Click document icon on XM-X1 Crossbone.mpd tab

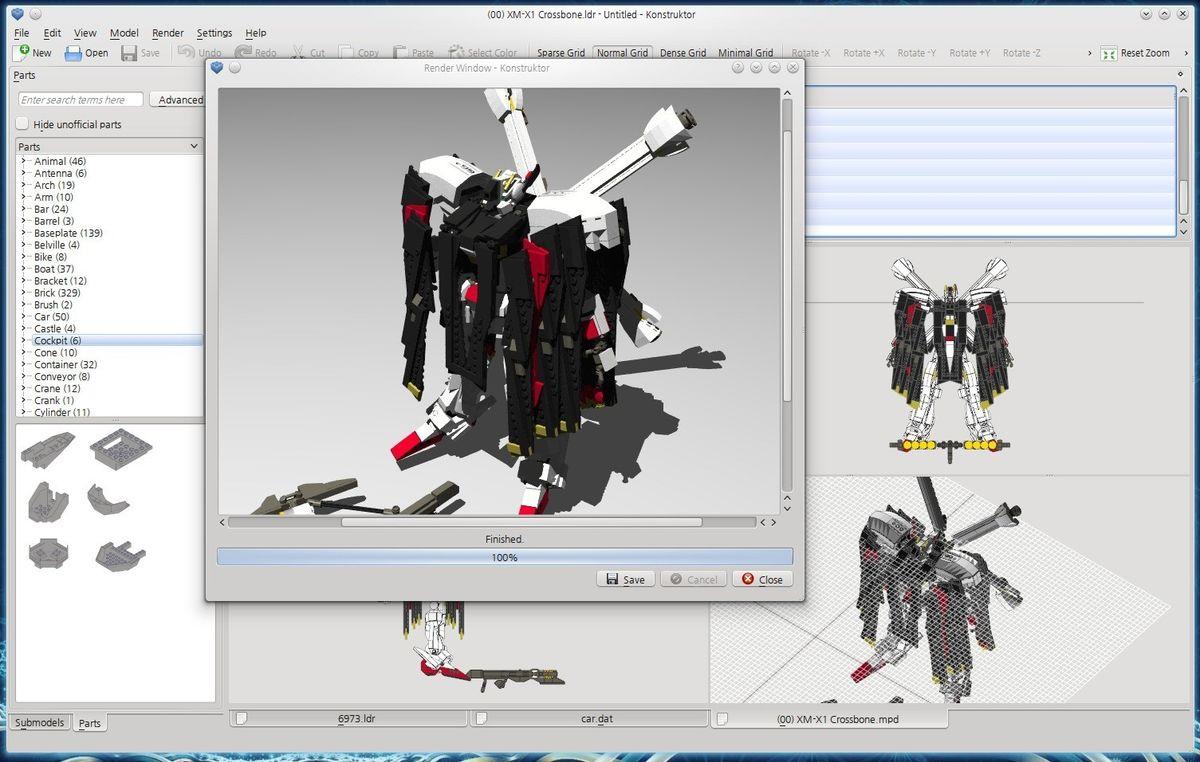pyautogui.click(x=721, y=718)
